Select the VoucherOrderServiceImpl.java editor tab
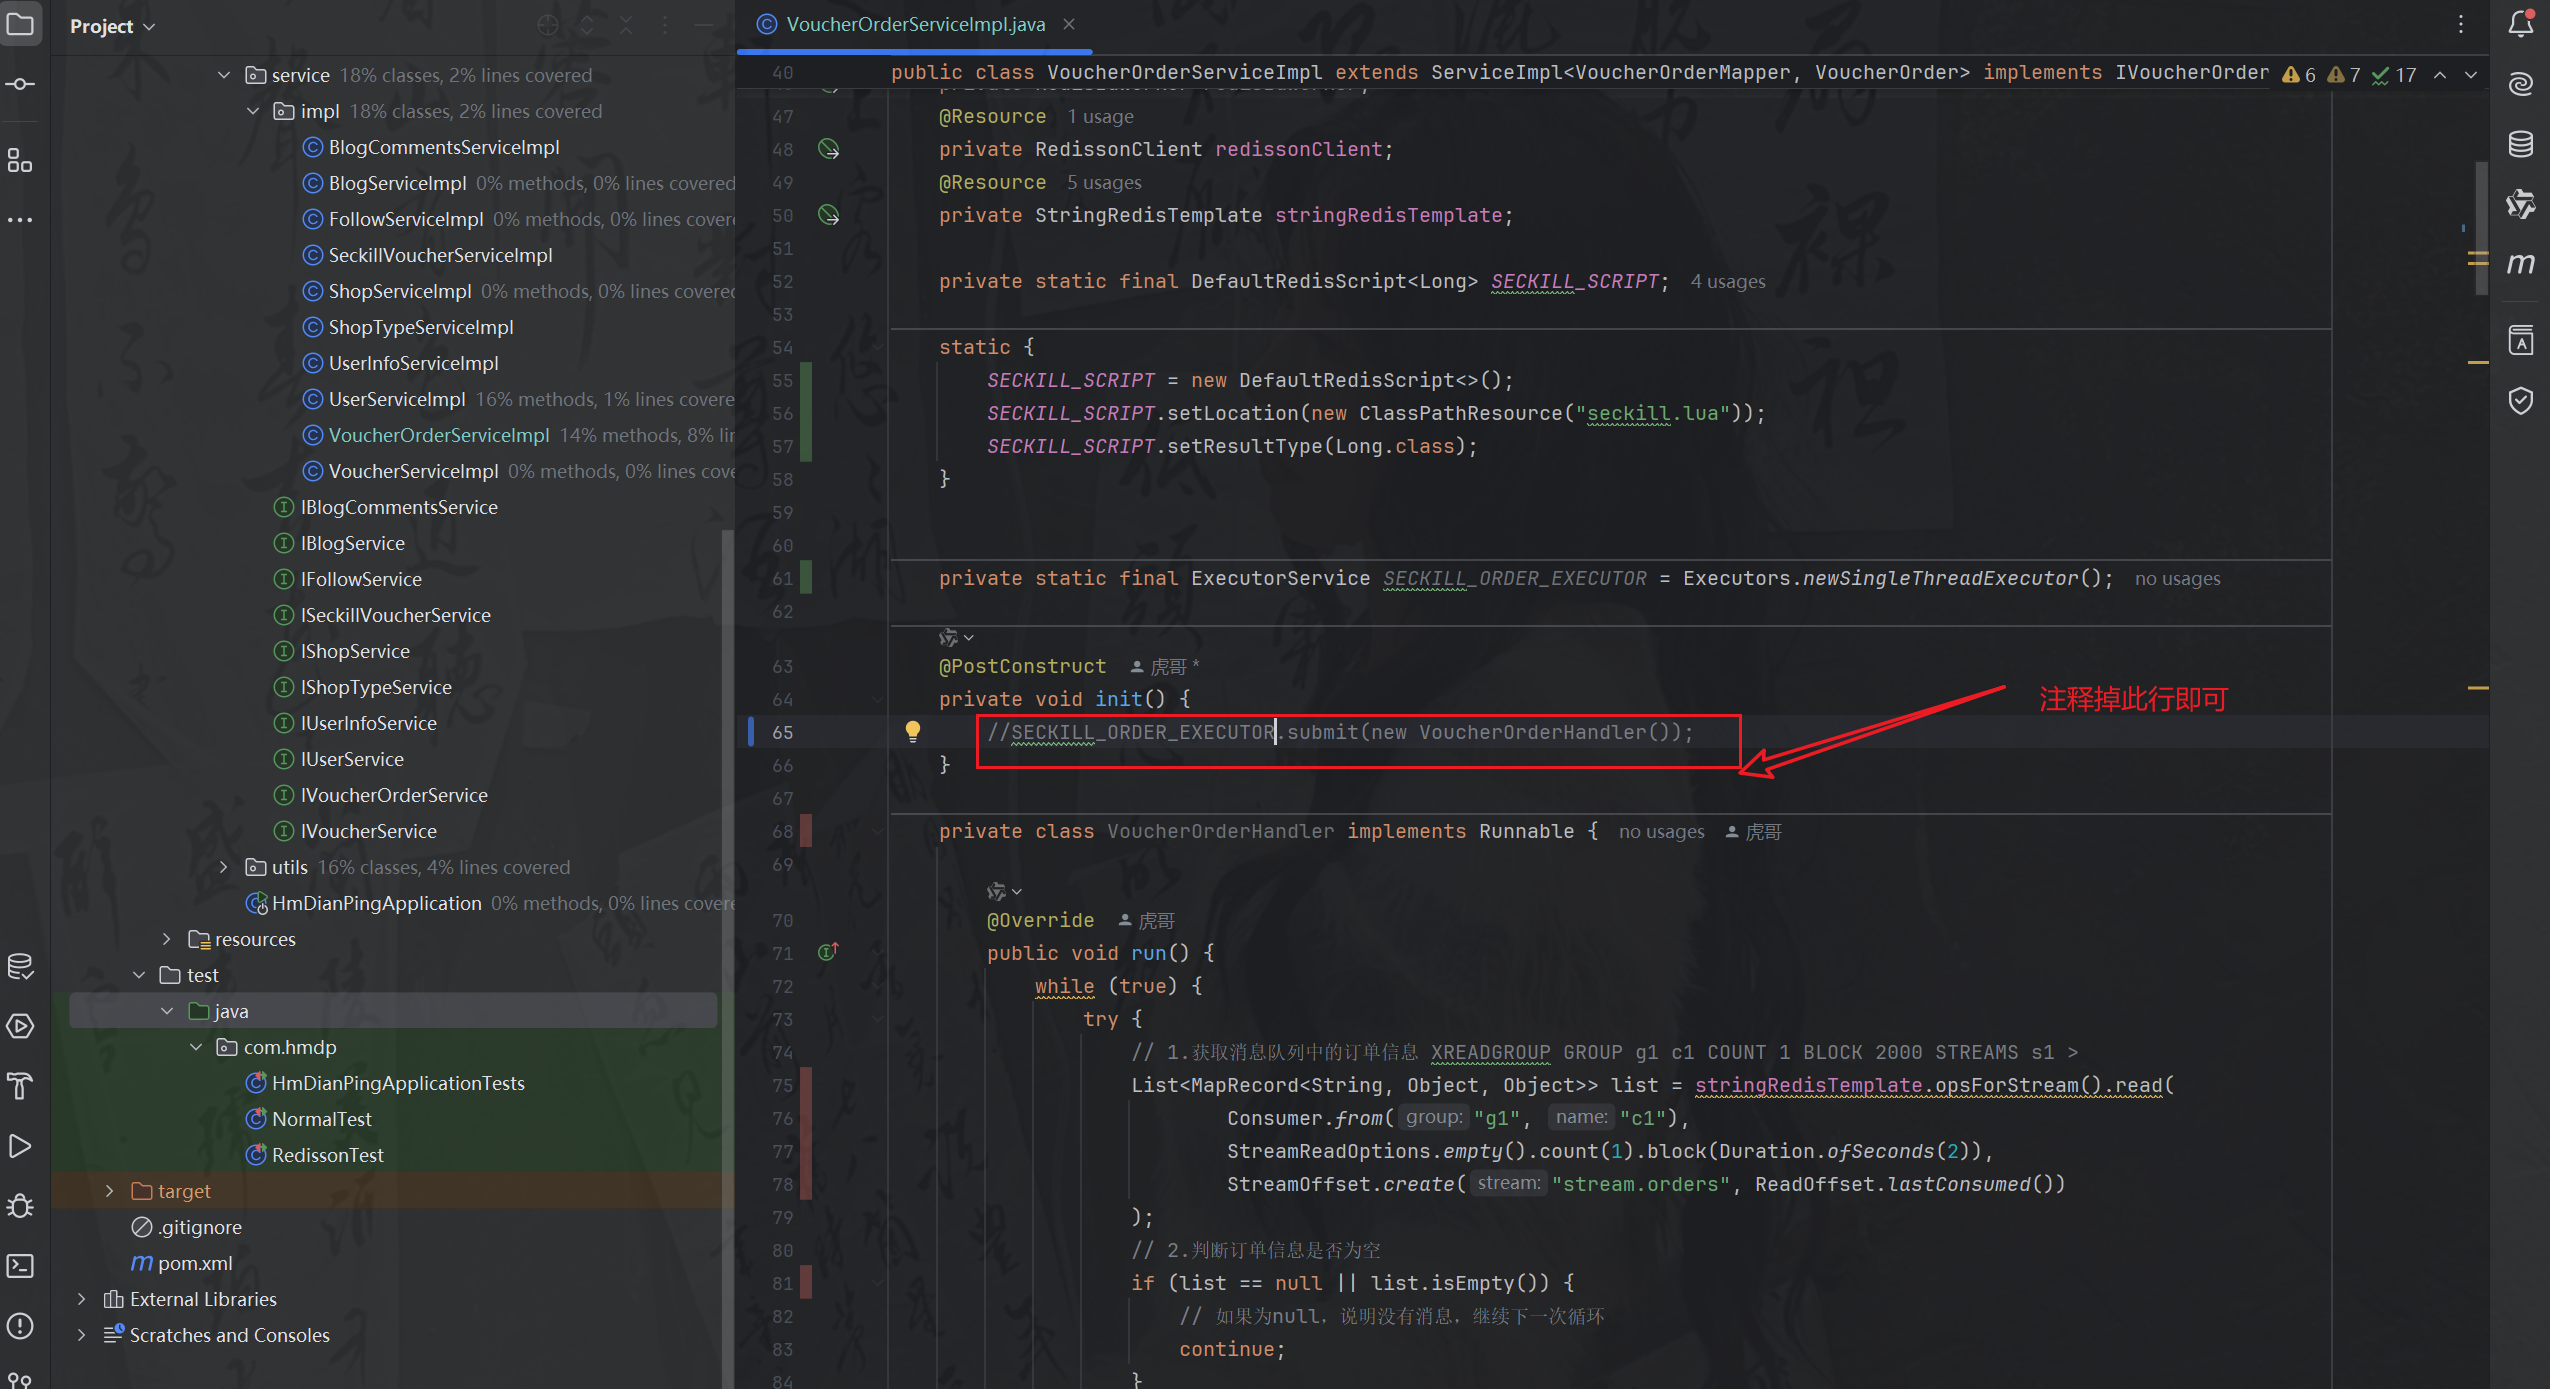This screenshot has height=1389, width=2550. tap(914, 24)
